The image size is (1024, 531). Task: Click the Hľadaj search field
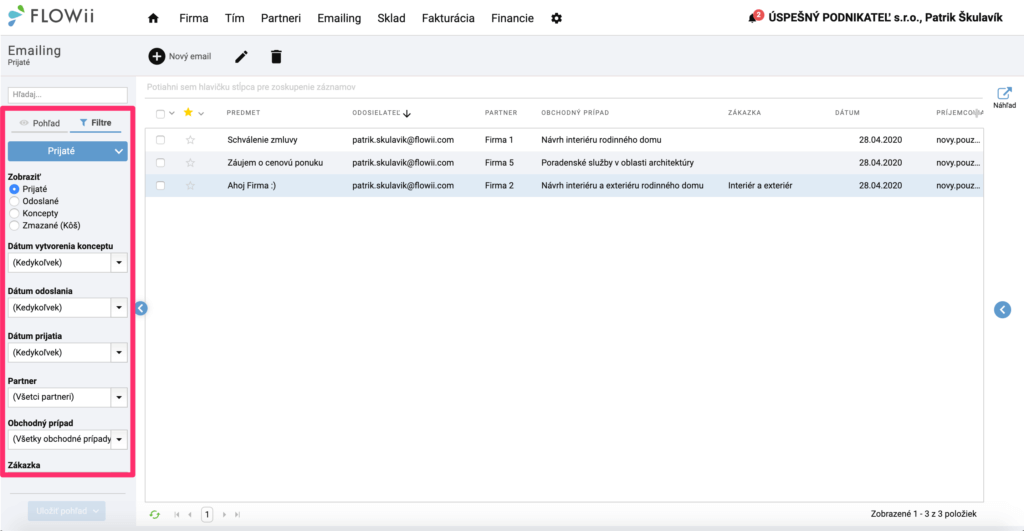[x=67, y=95]
